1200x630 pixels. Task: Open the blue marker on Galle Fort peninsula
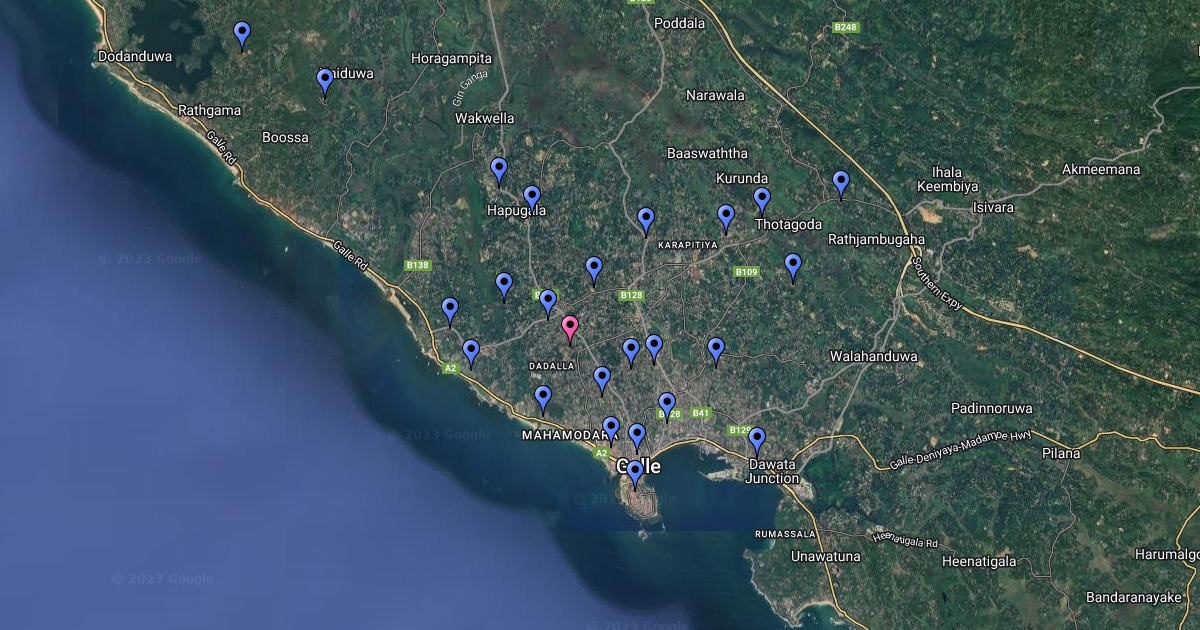[x=634, y=472]
